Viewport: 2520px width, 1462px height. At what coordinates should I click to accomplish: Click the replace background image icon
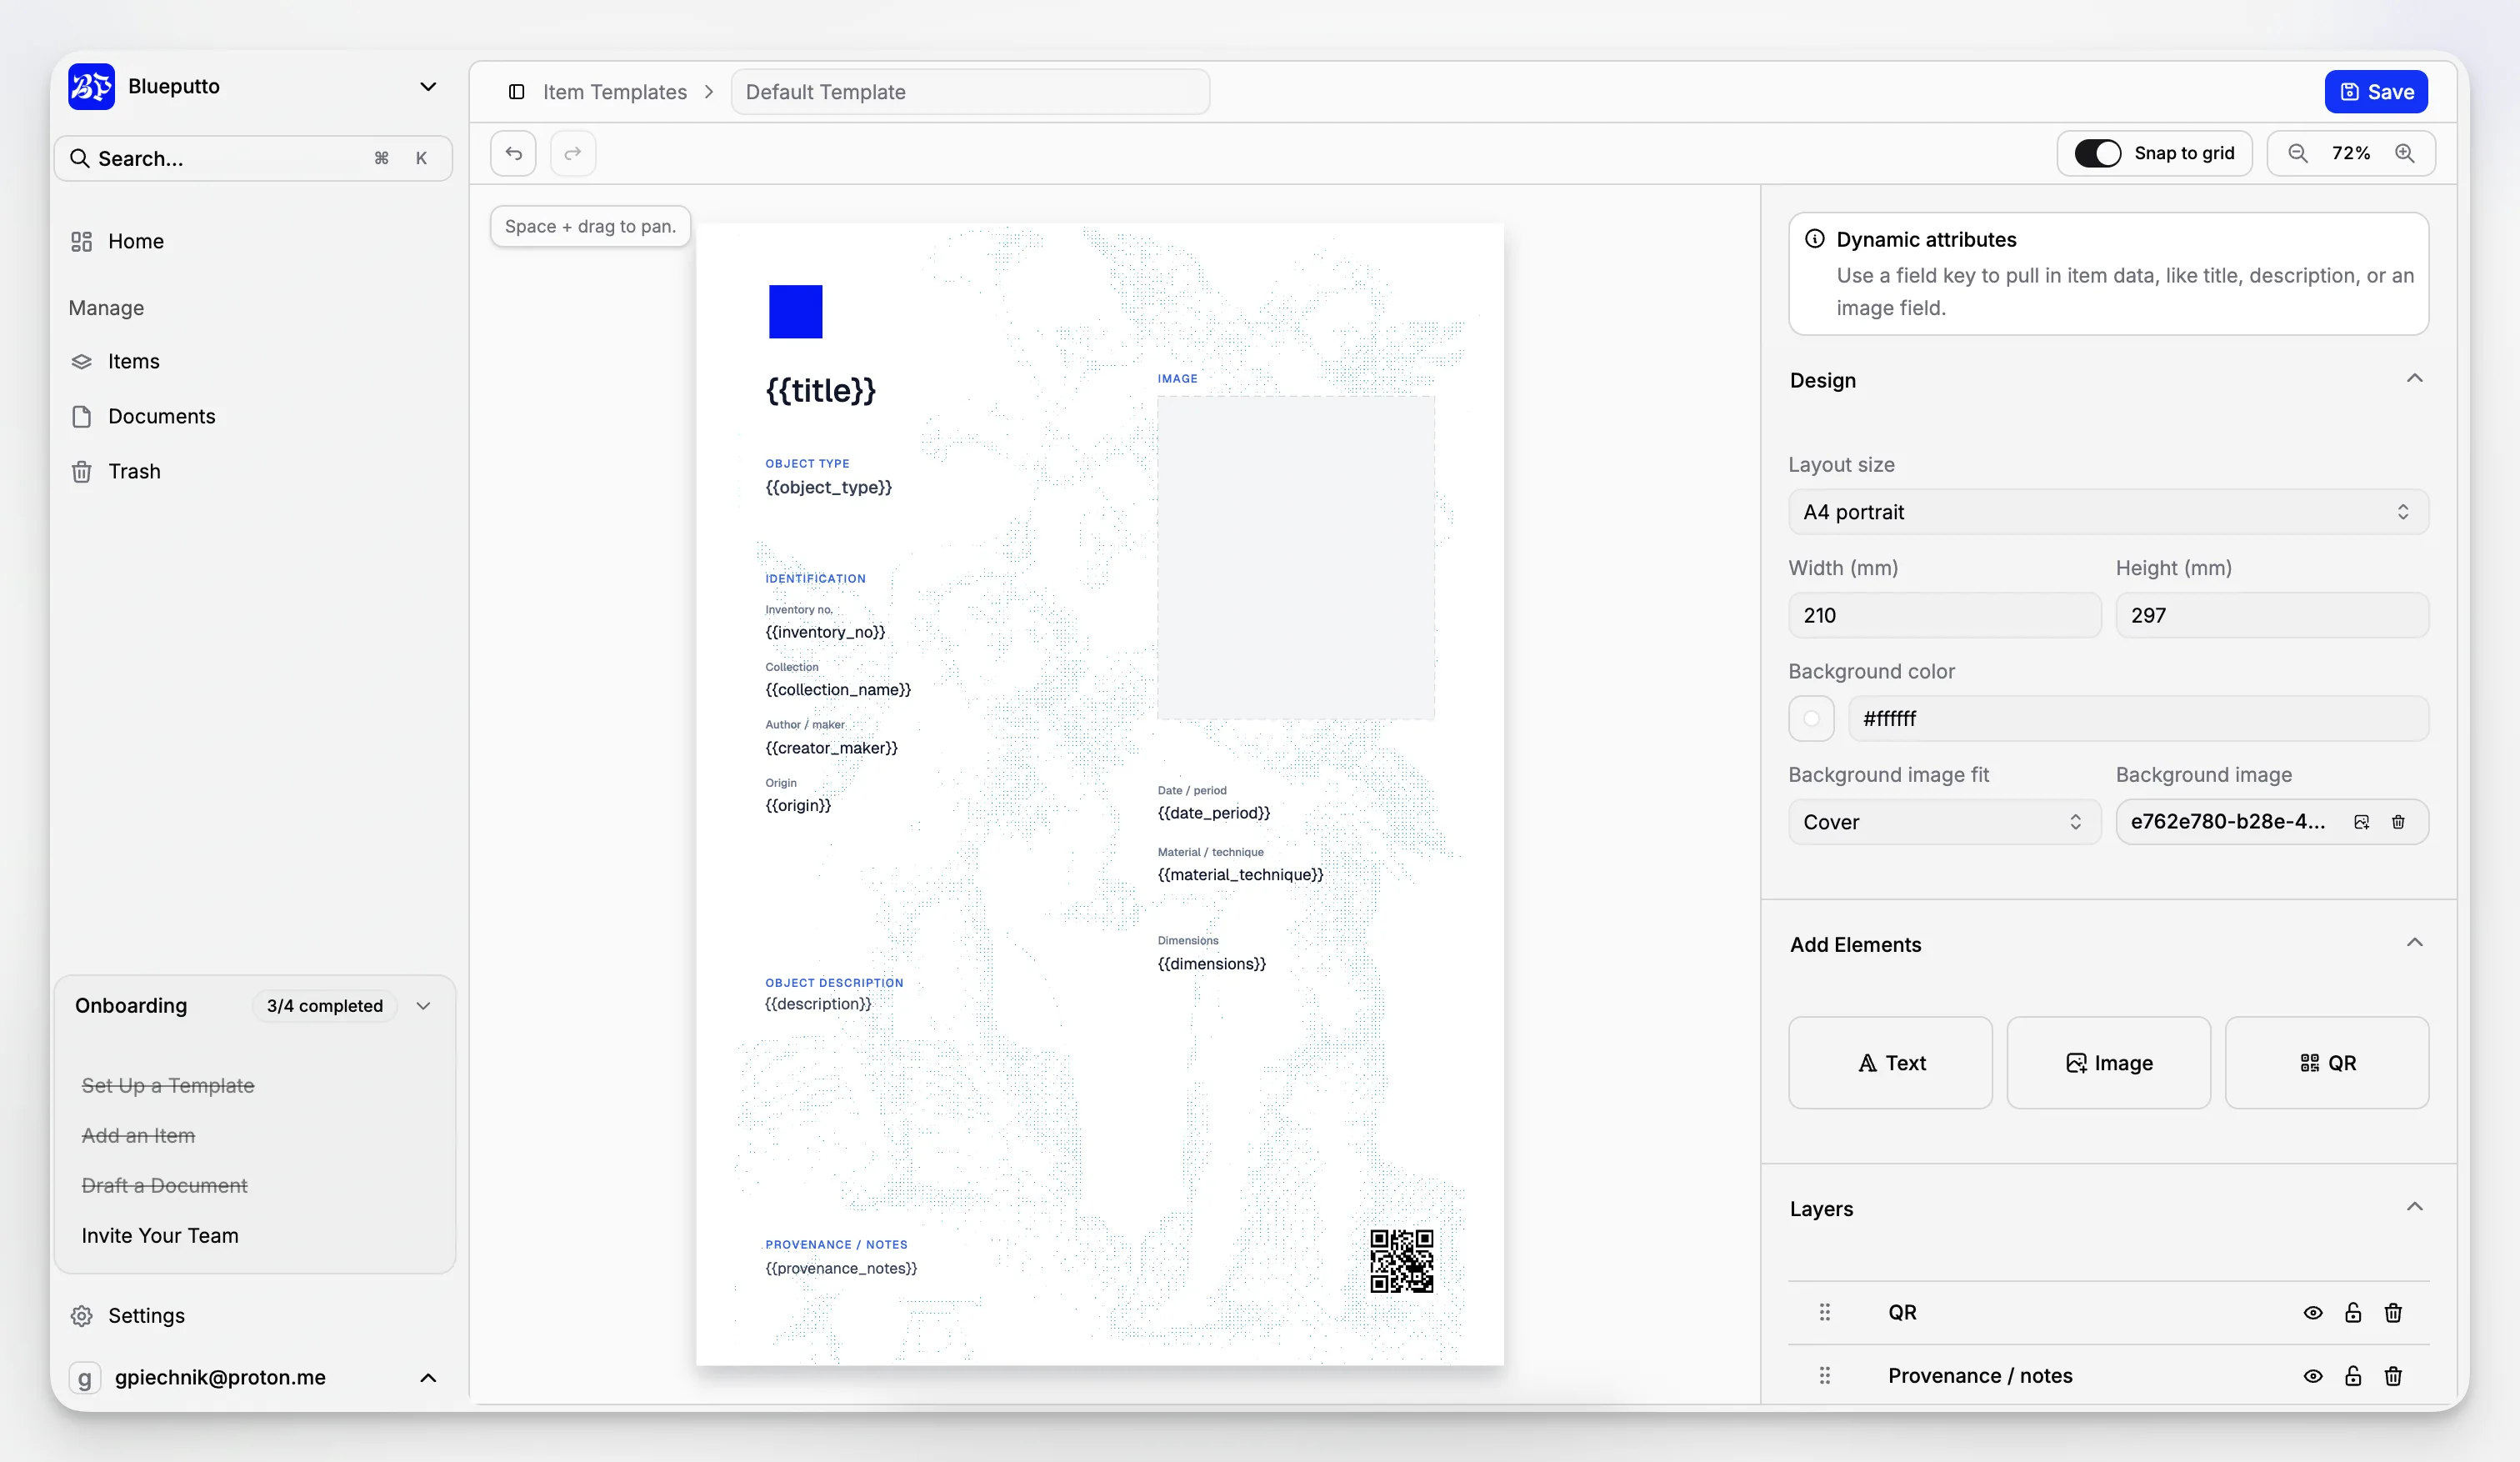click(x=2361, y=822)
